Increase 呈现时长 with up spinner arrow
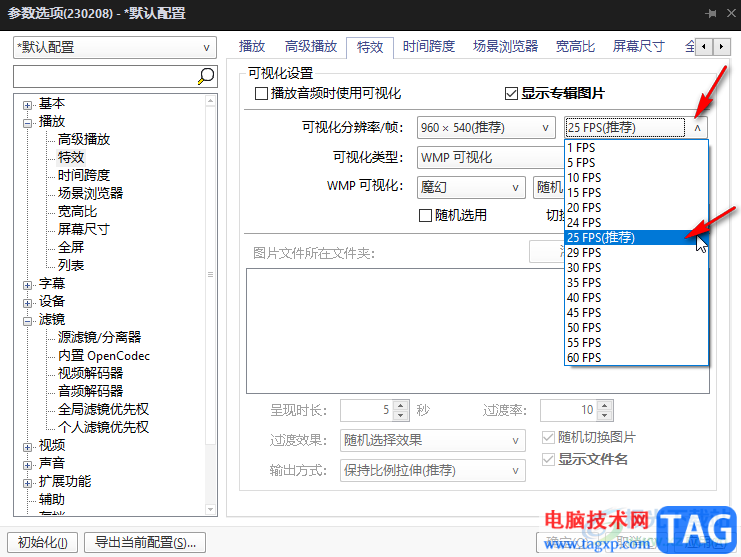Screen dimensions: 741x557 tap(401, 405)
